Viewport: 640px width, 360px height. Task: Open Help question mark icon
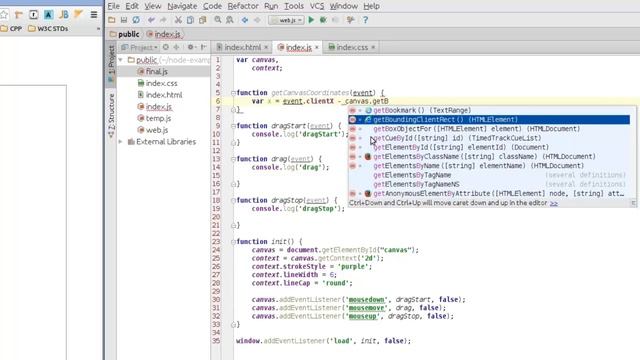365,20
